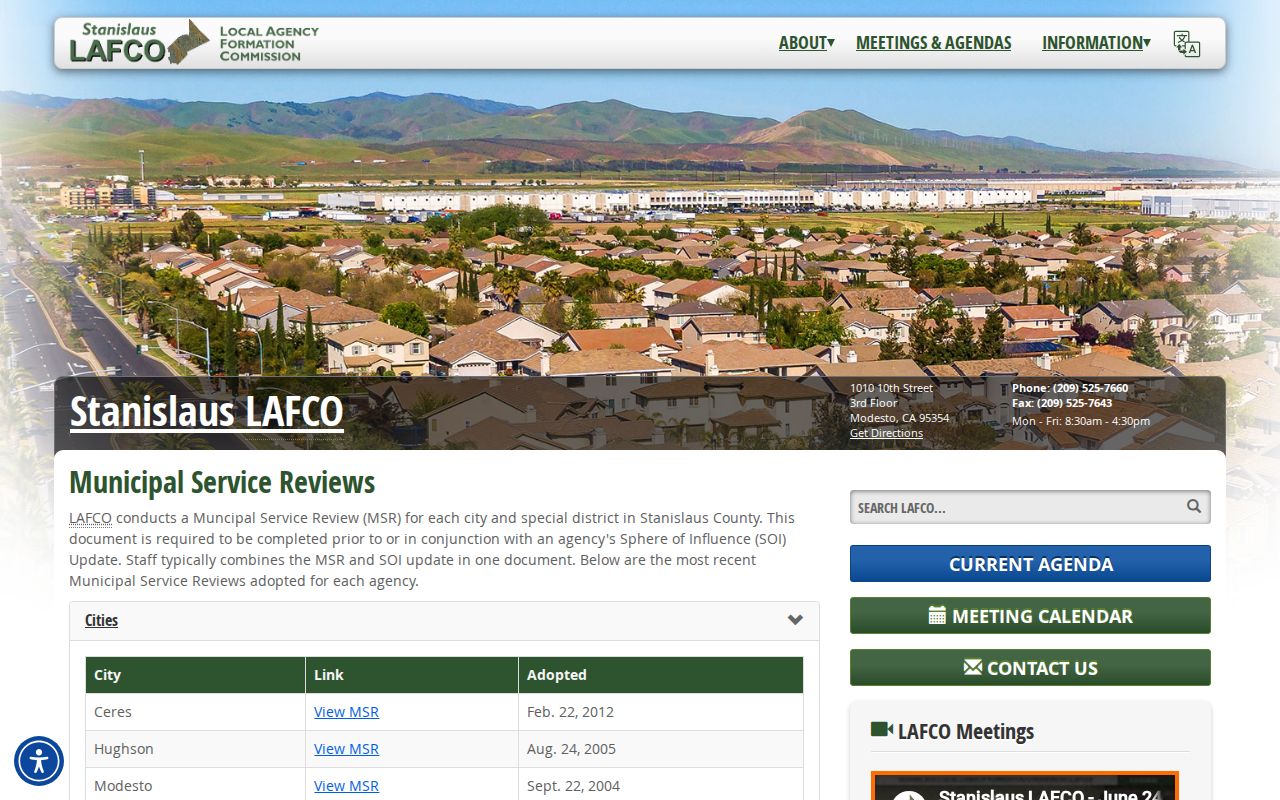Viewport: 1280px width, 800px height.
Task: Open View MSR for Hughson
Action: click(346, 749)
